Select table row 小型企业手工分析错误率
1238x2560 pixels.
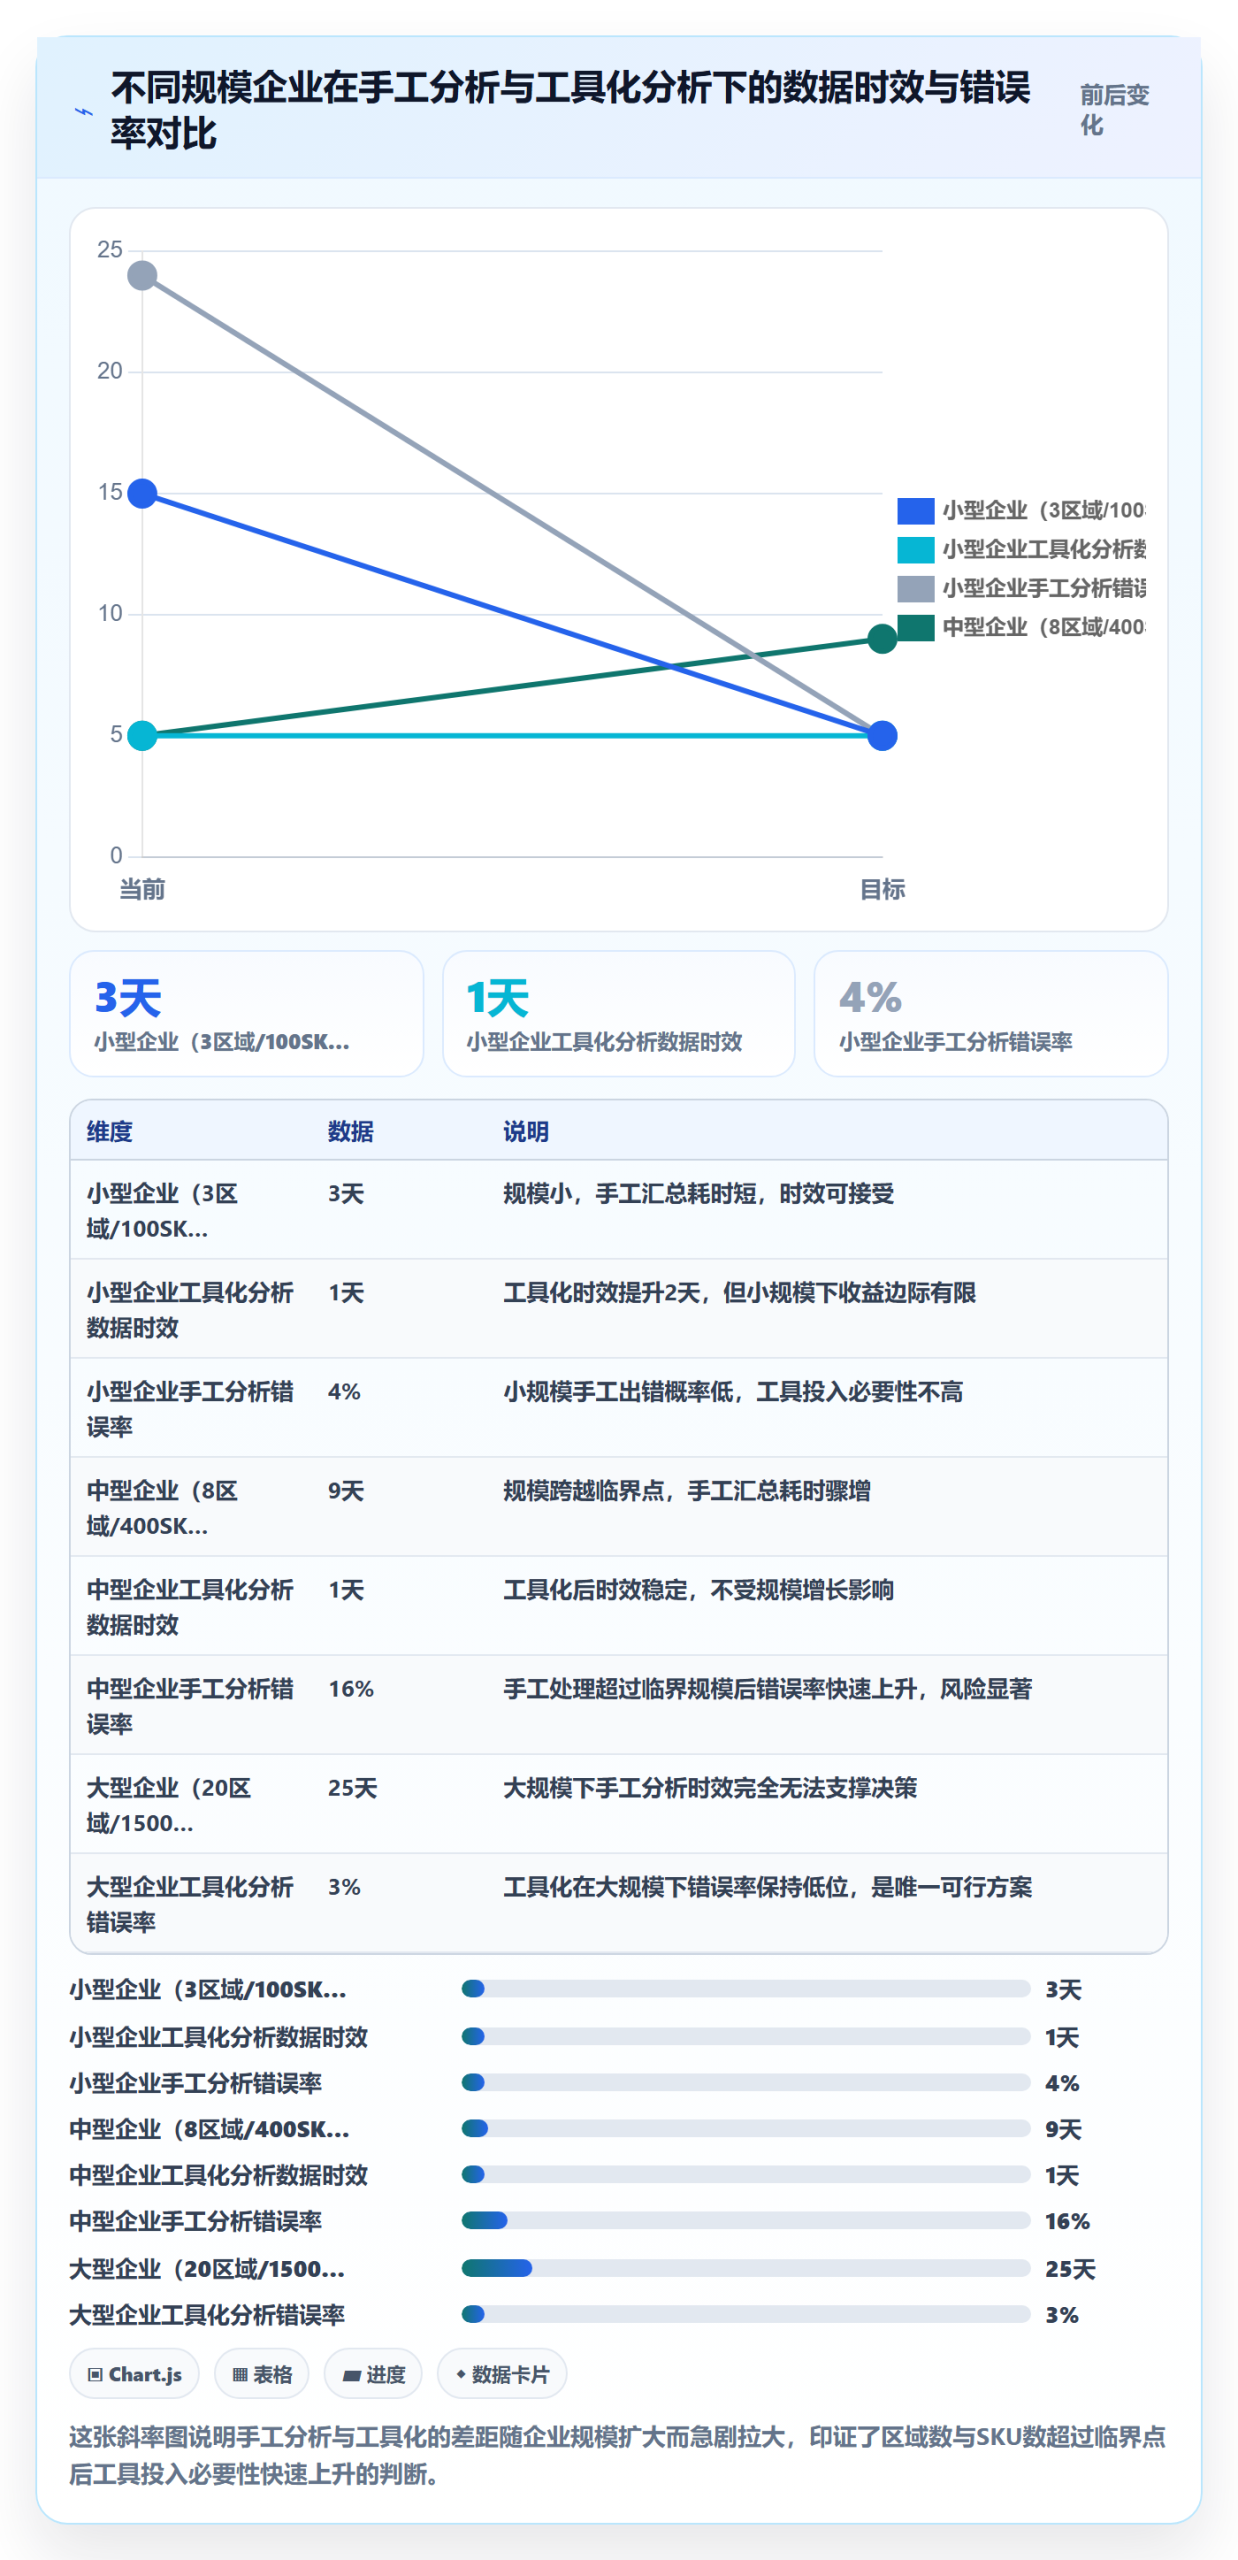[618, 1408]
